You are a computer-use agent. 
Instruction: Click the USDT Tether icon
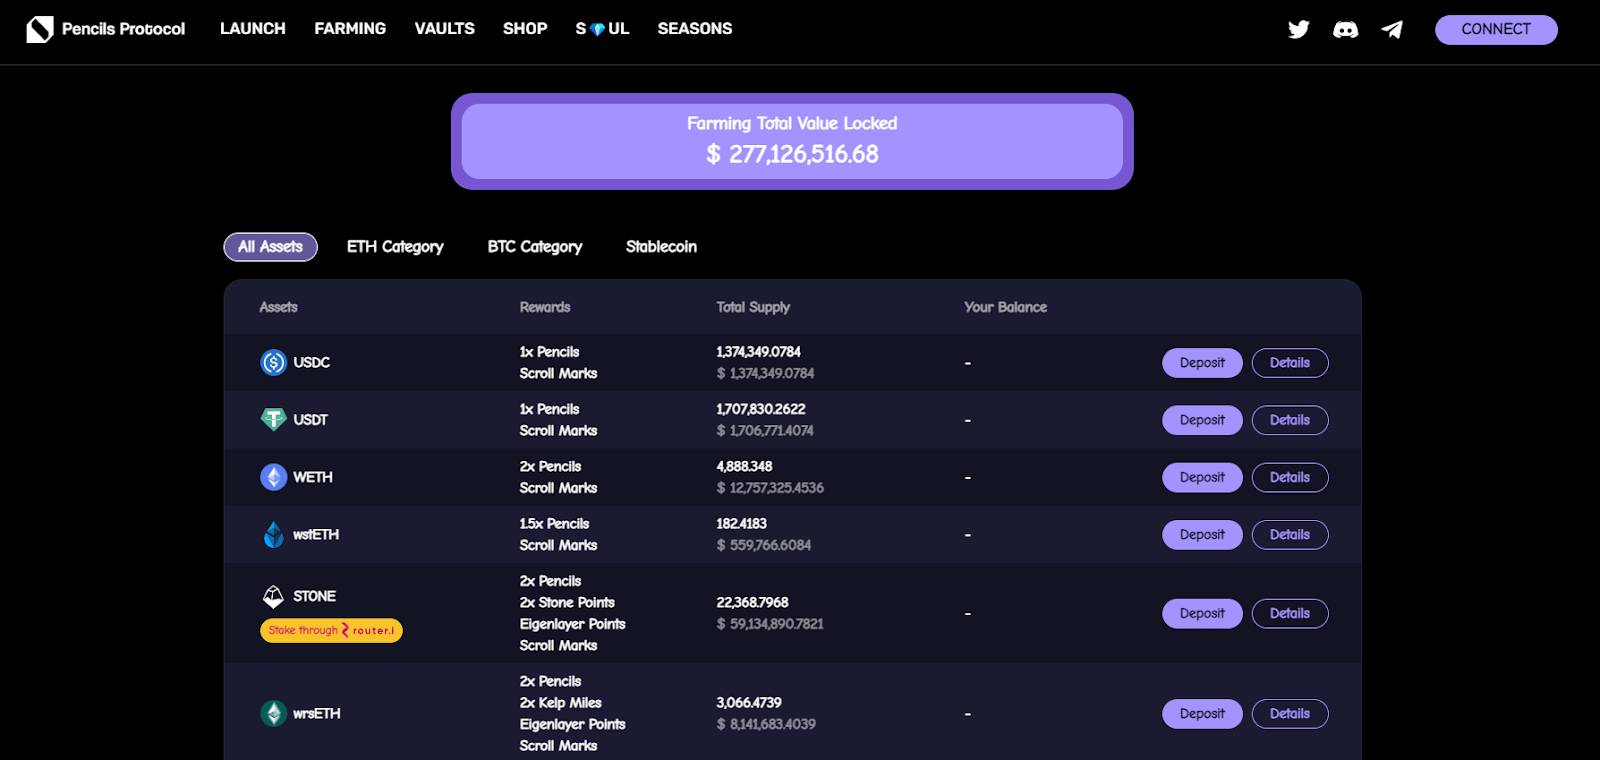click(273, 420)
